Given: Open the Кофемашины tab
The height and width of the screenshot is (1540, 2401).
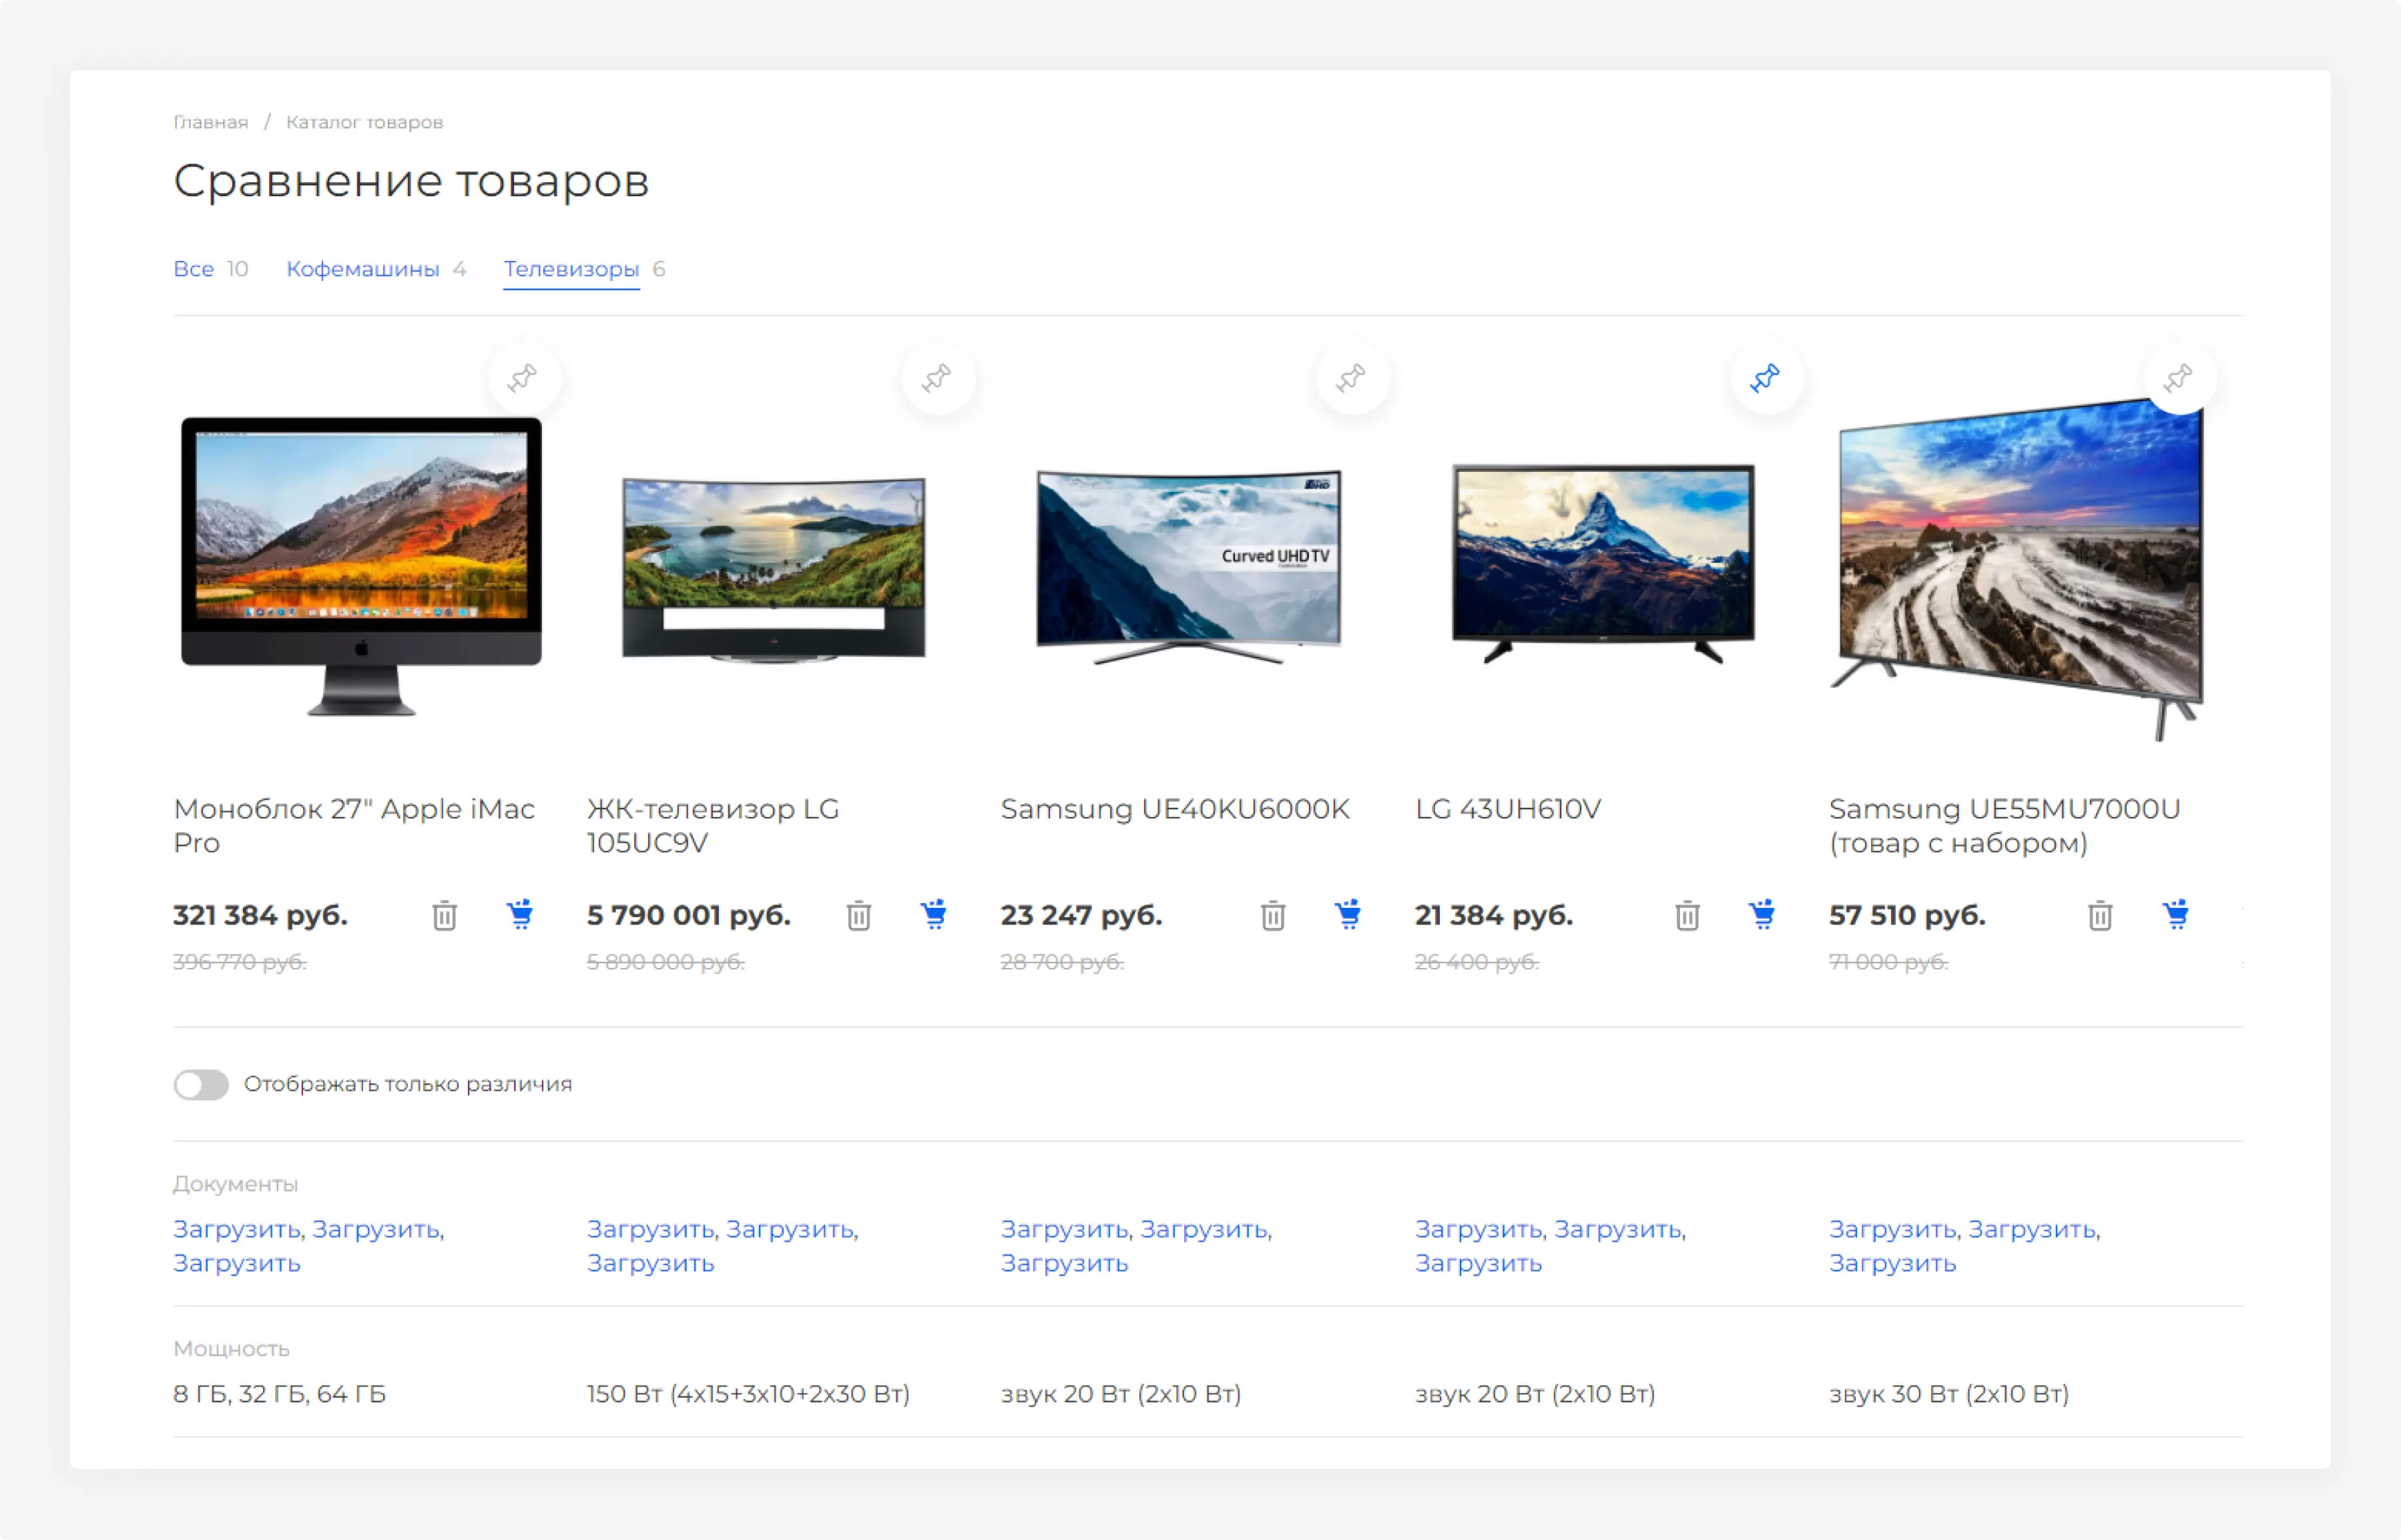Looking at the screenshot, I should point(362,269).
